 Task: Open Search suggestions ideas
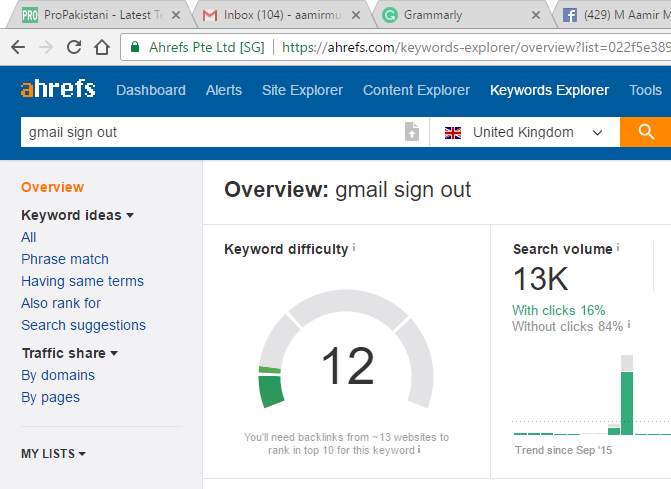[83, 325]
